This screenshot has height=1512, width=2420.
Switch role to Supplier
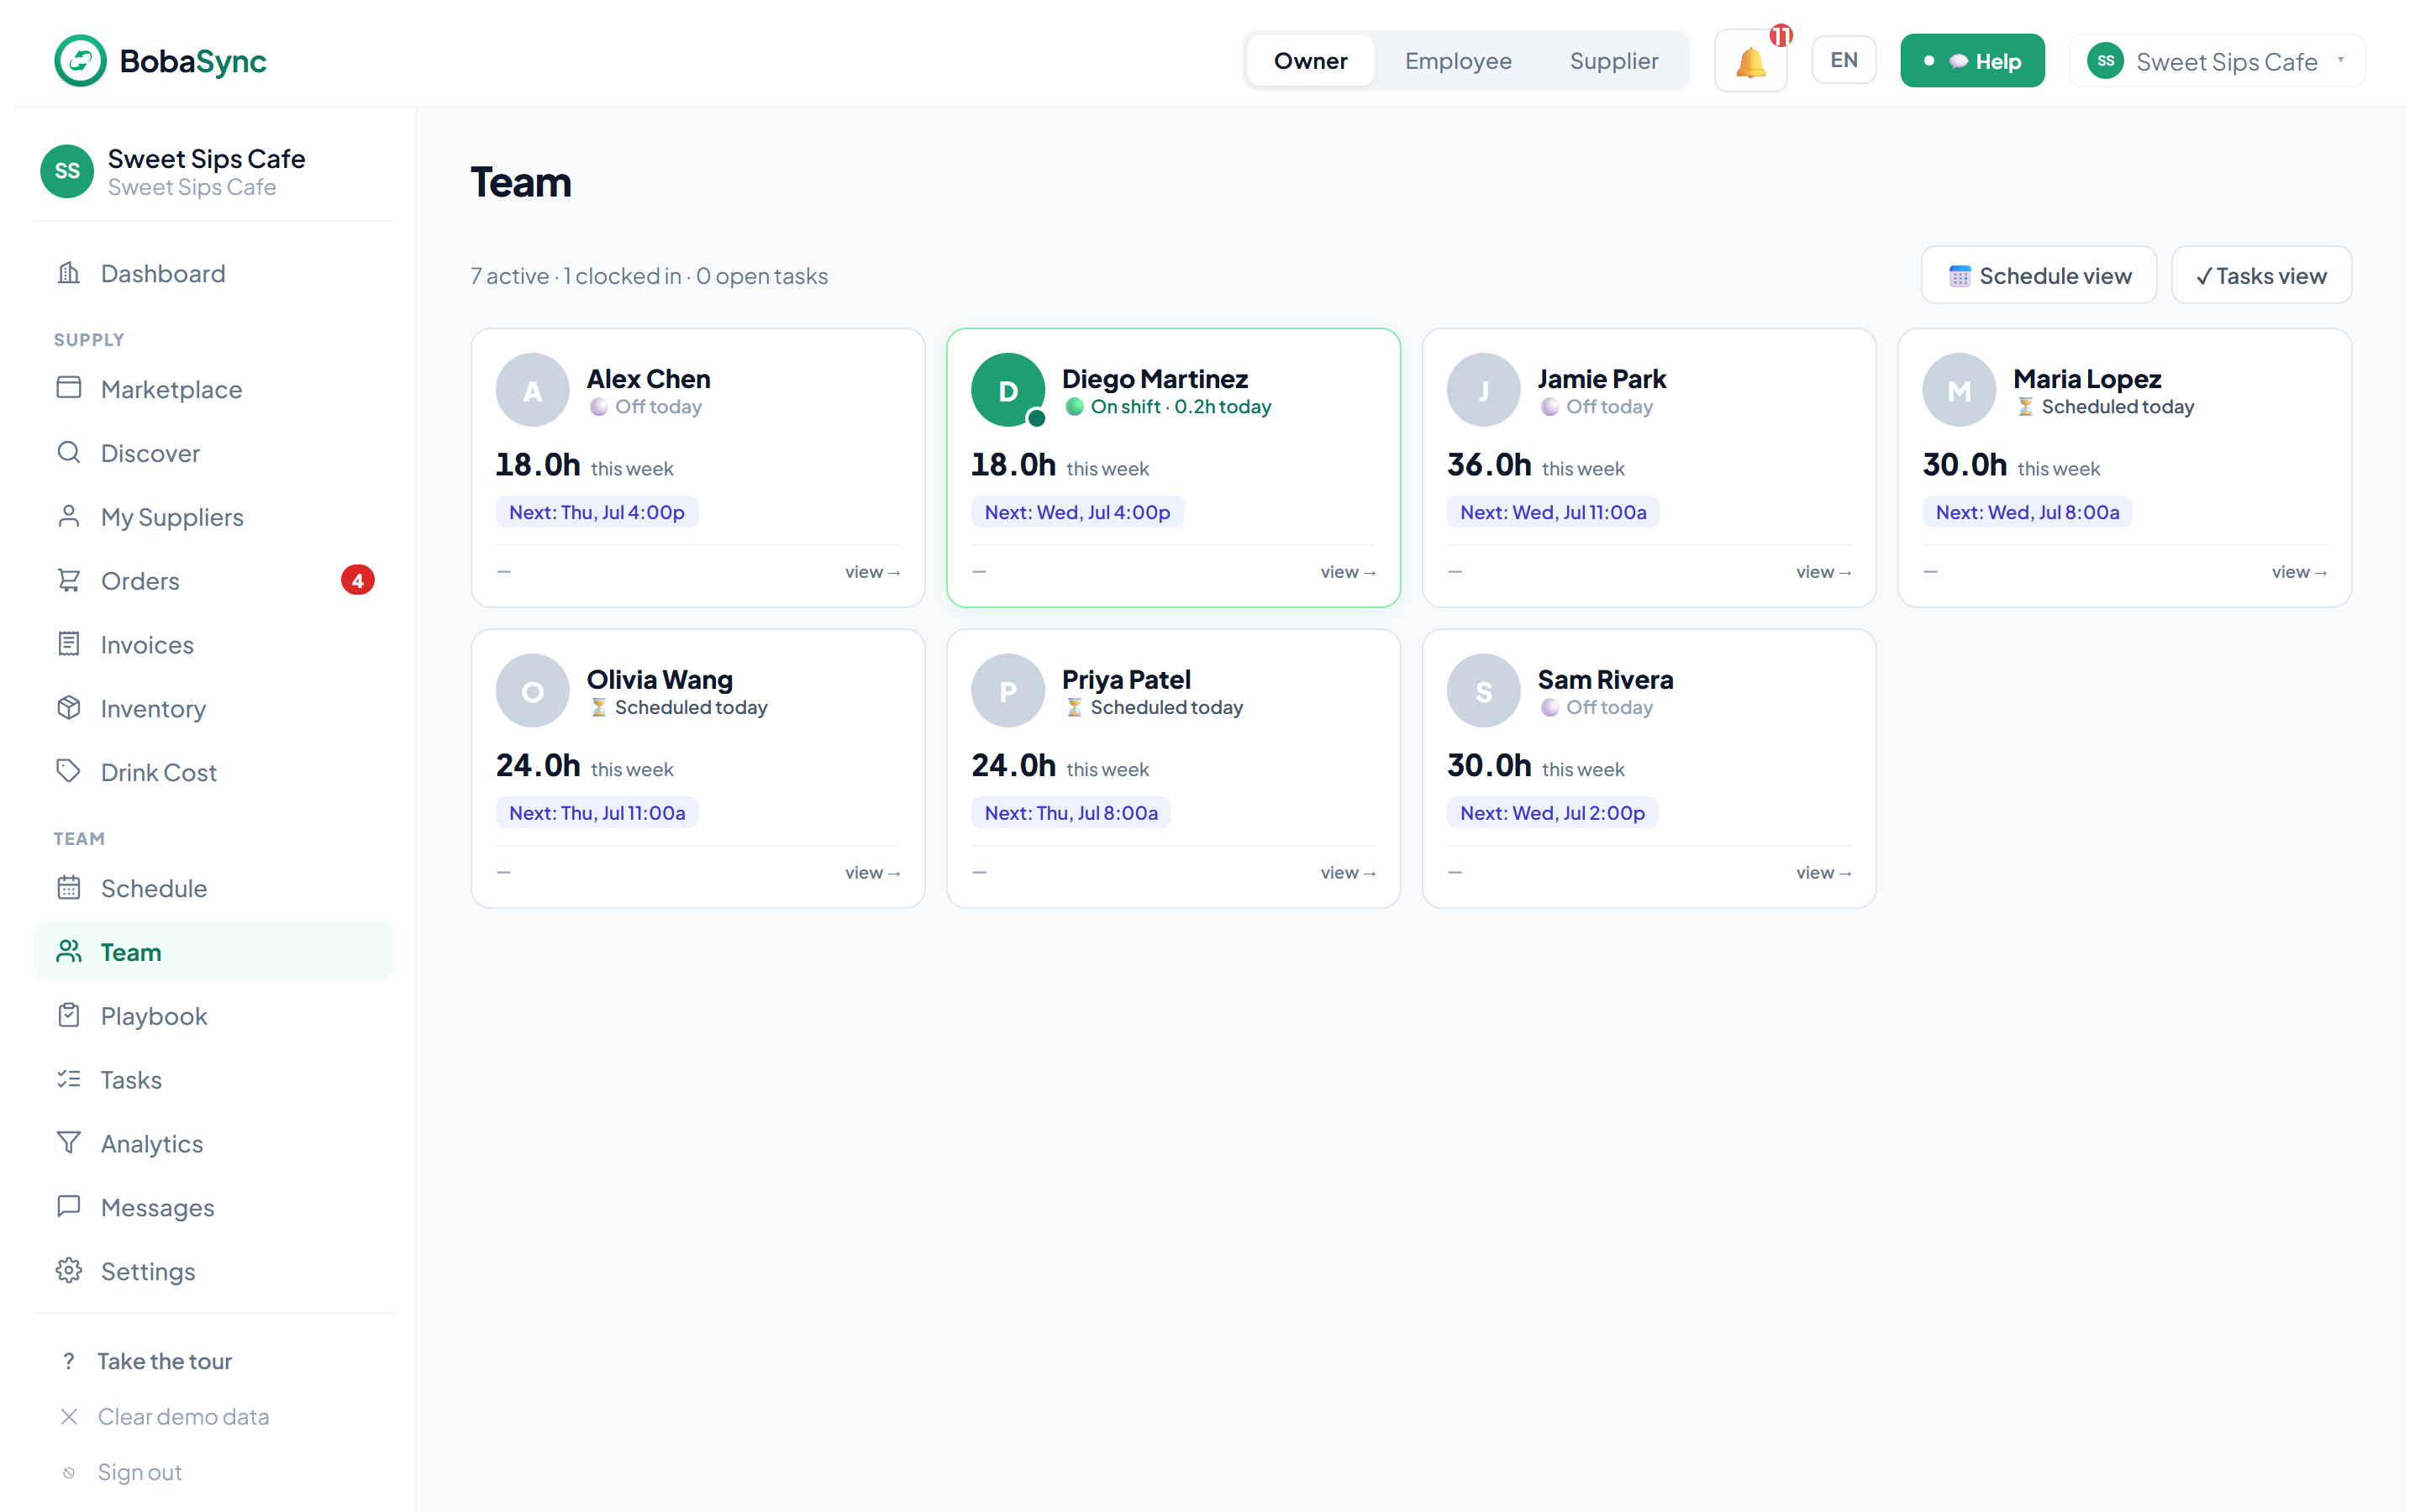(1613, 61)
